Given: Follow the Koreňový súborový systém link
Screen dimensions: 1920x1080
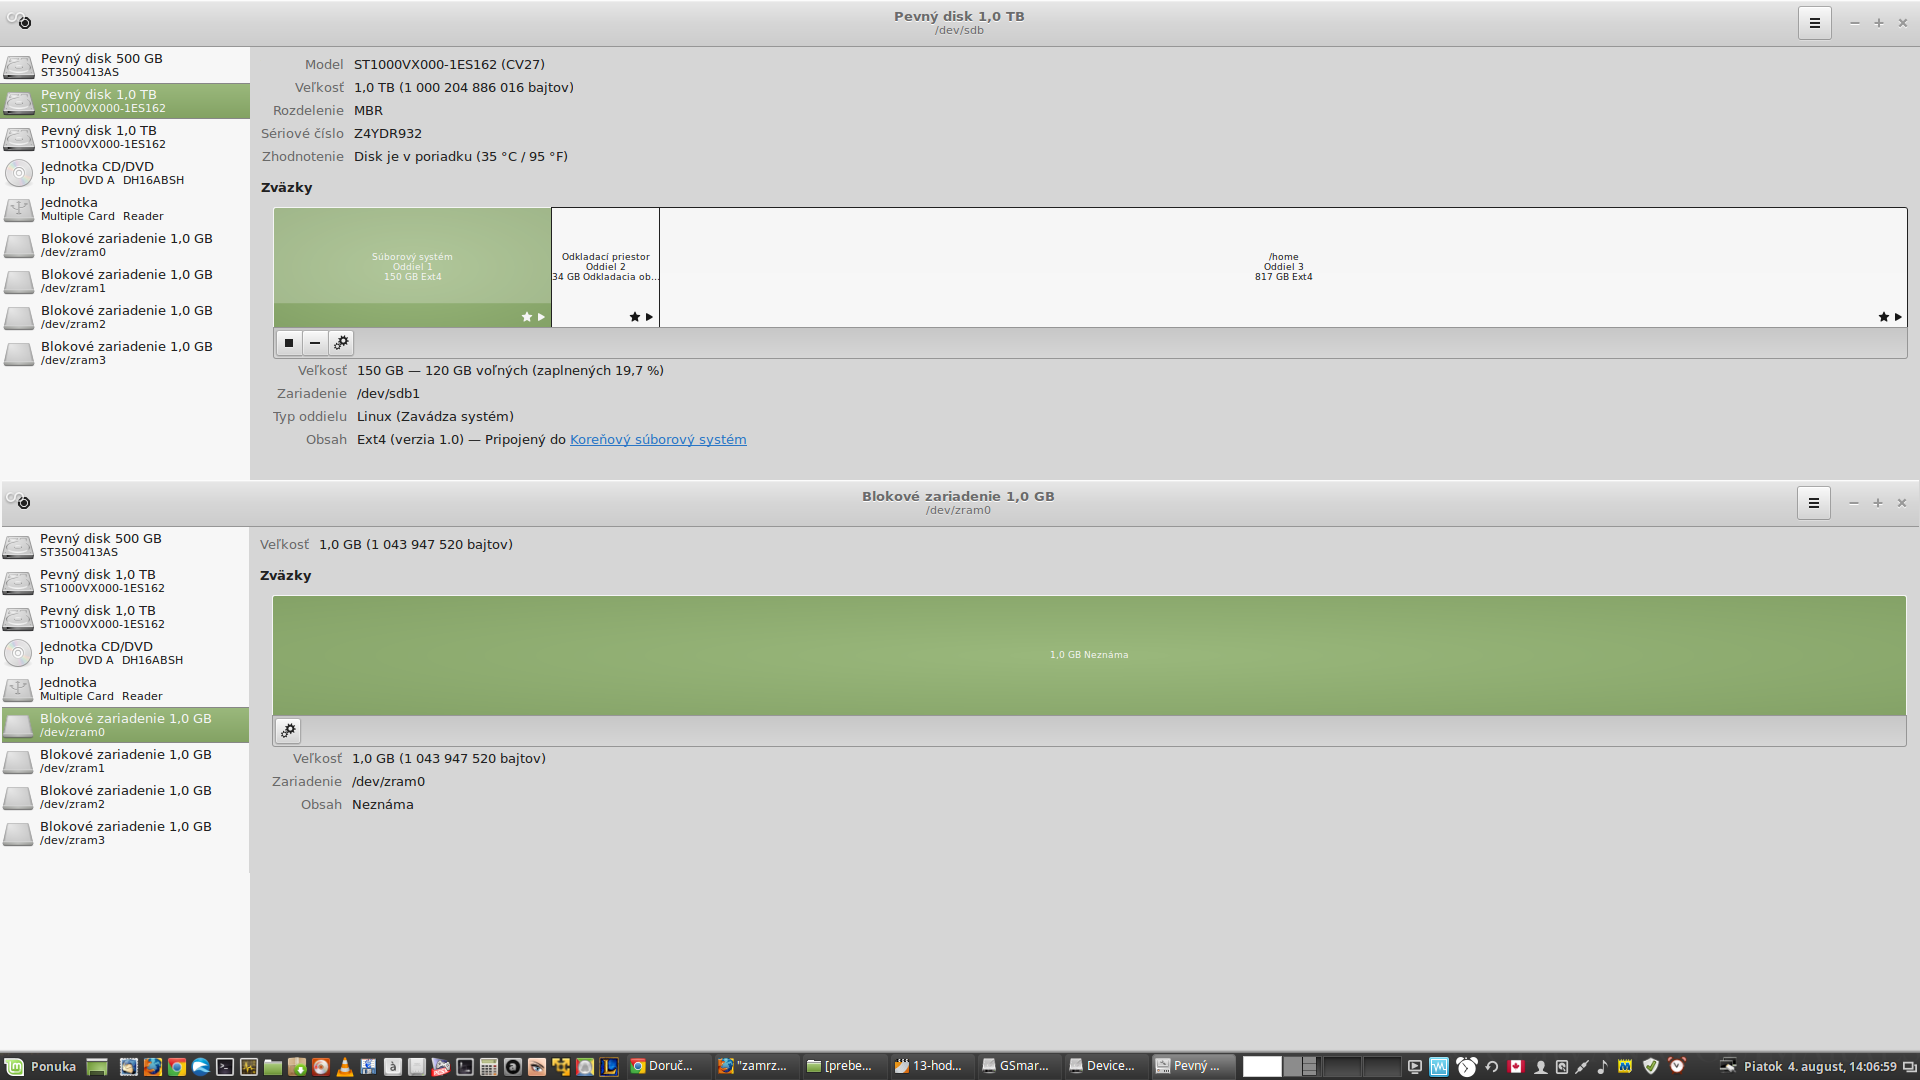Looking at the screenshot, I should coord(657,440).
